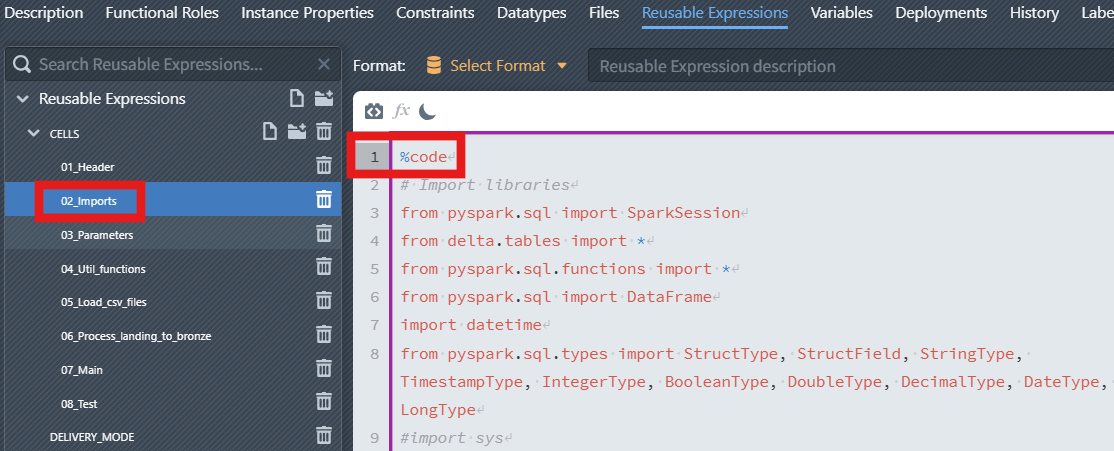
Task: Switch to the Variables tab
Action: 841,13
